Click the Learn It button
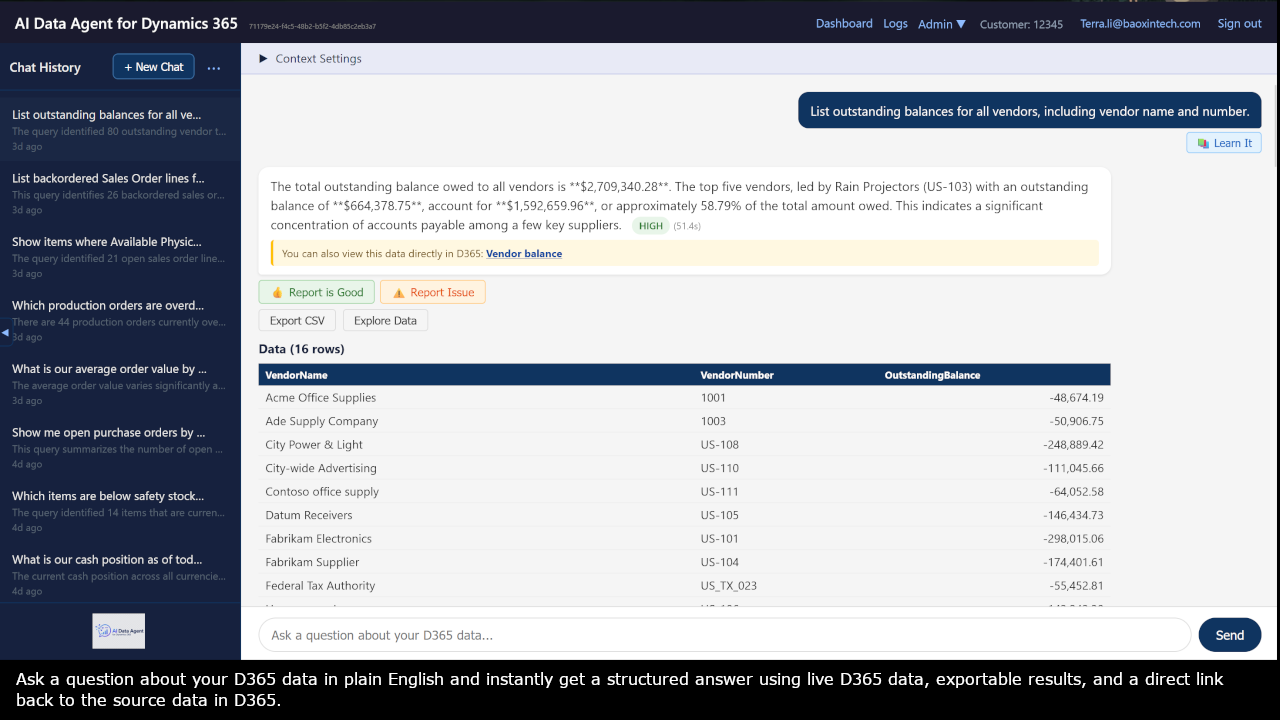The height and width of the screenshot is (720, 1280). (1224, 143)
